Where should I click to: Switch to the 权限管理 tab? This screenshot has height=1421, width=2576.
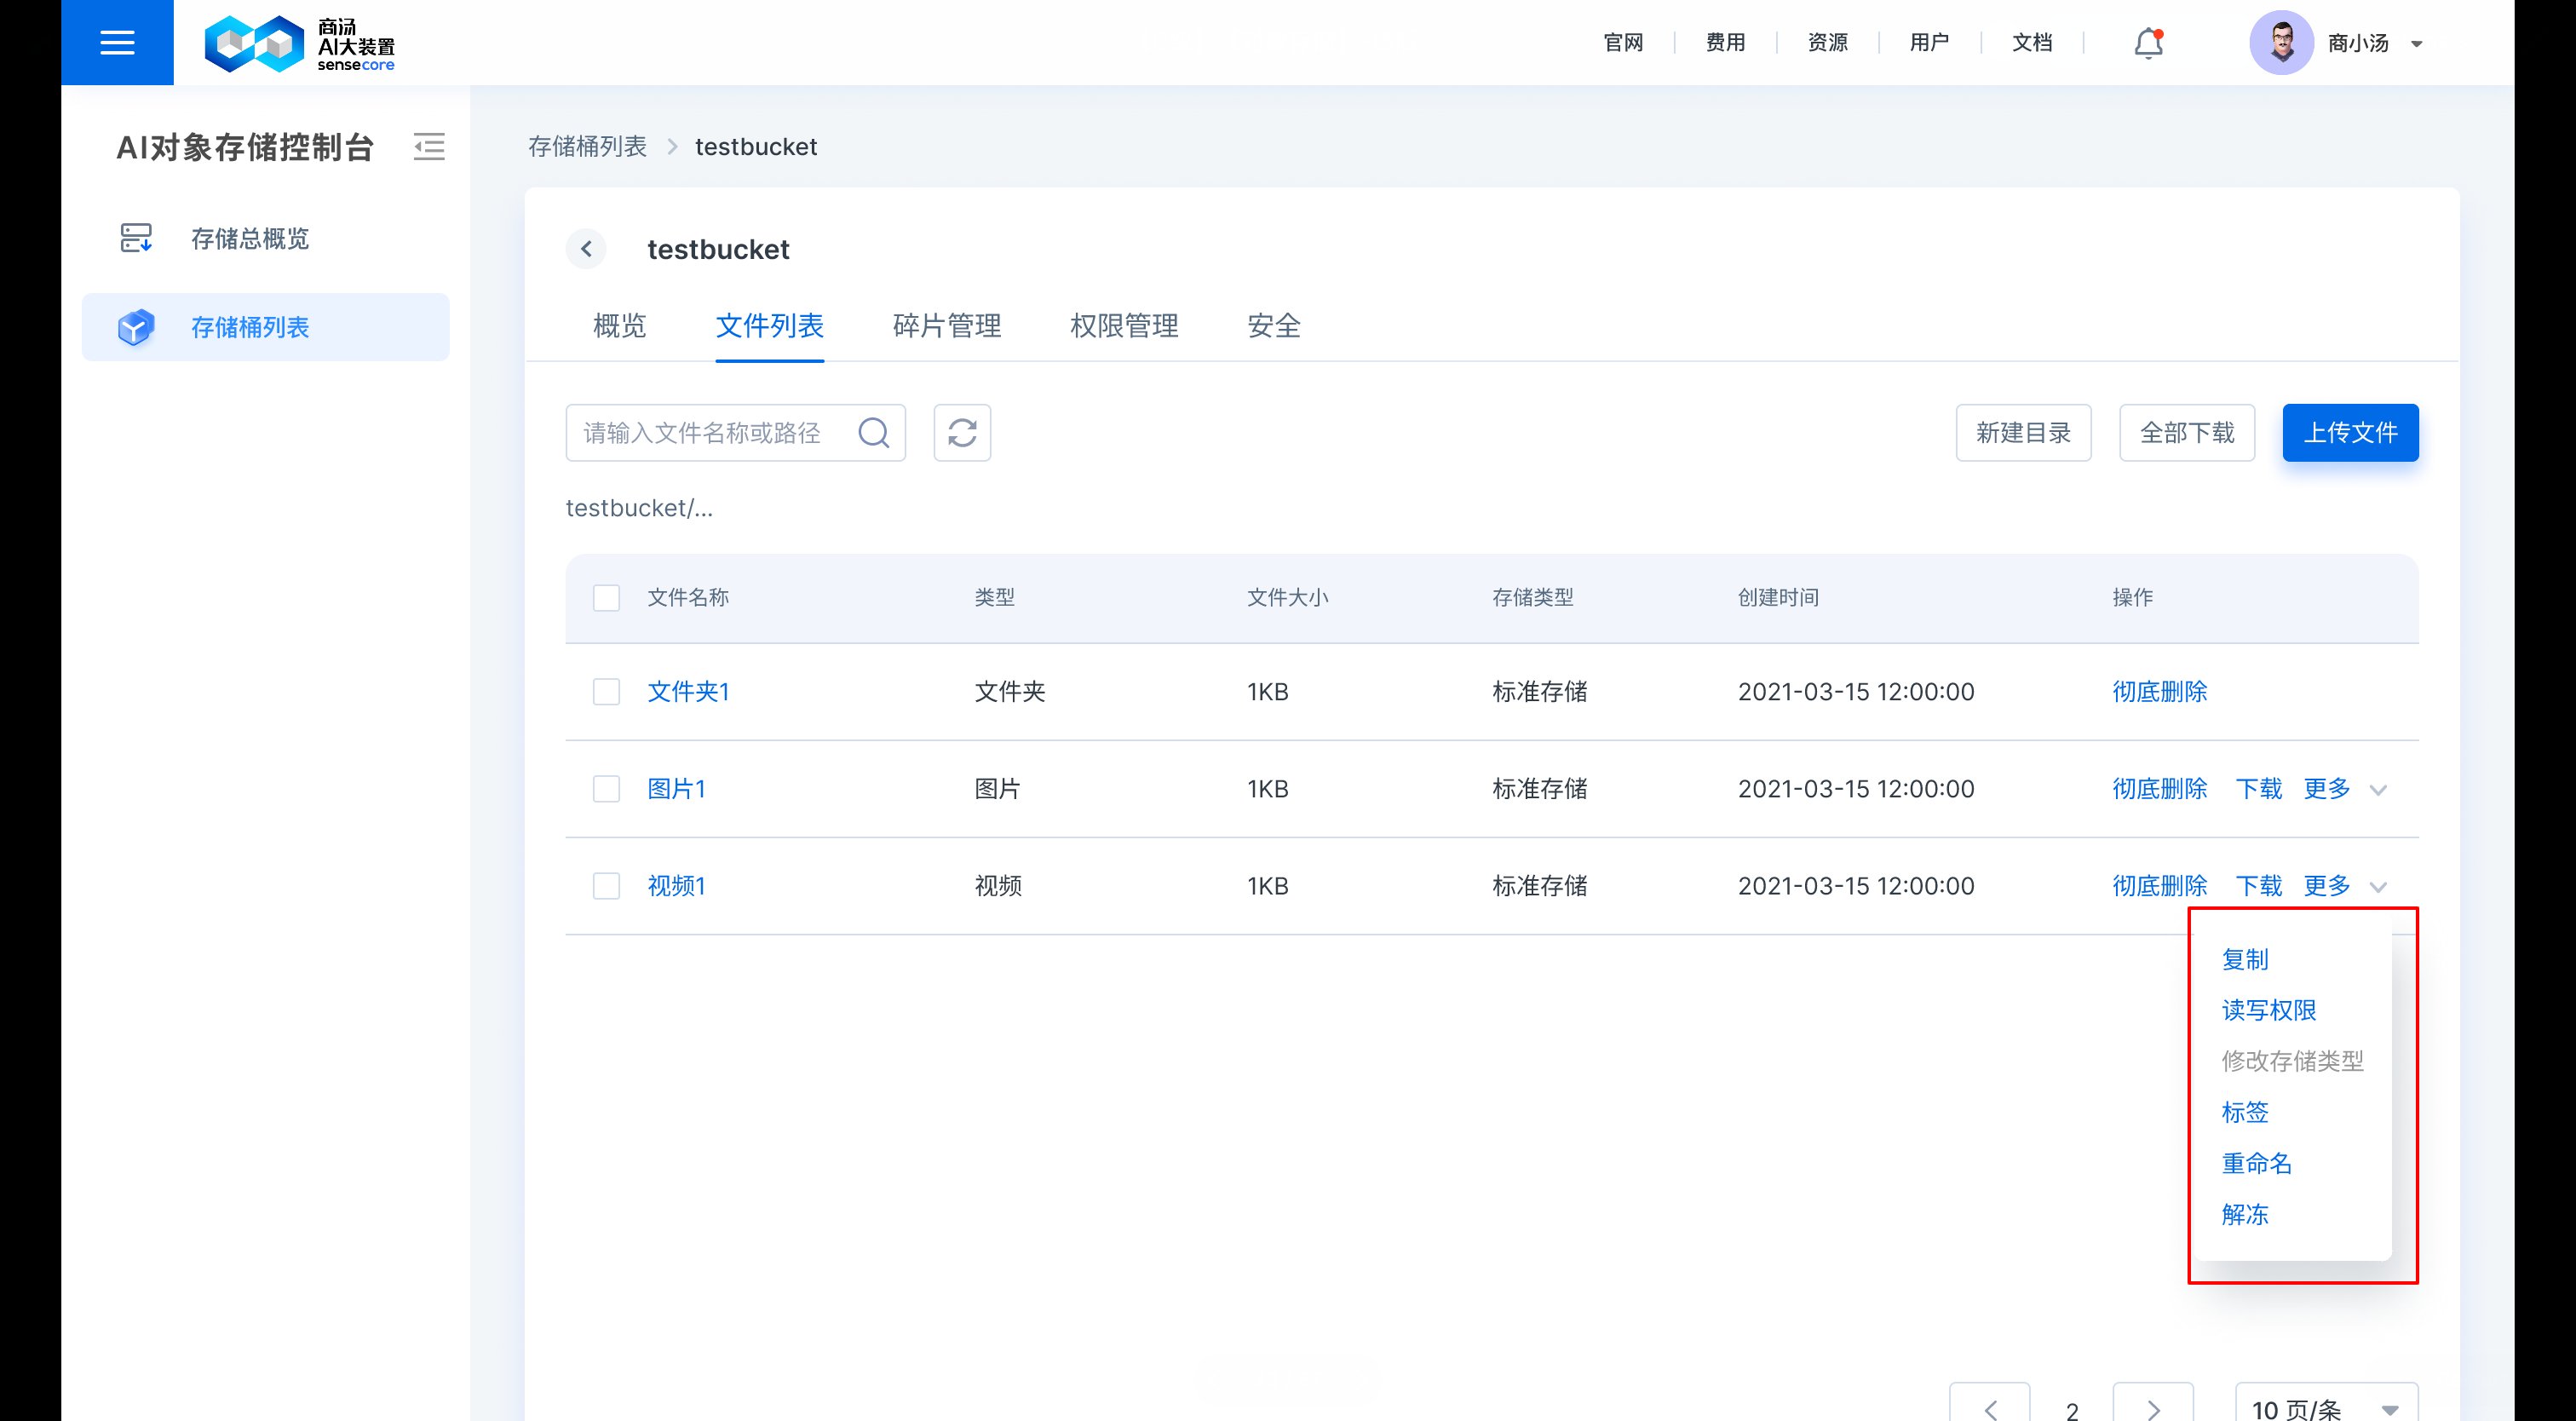[1123, 326]
